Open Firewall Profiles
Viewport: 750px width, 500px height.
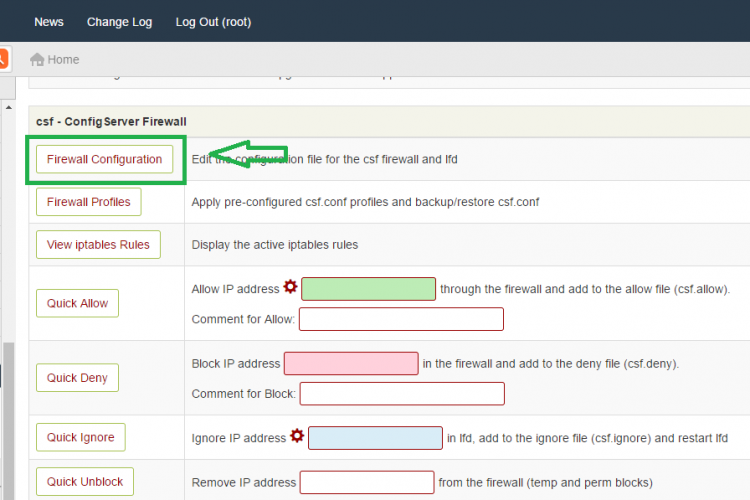(x=88, y=202)
